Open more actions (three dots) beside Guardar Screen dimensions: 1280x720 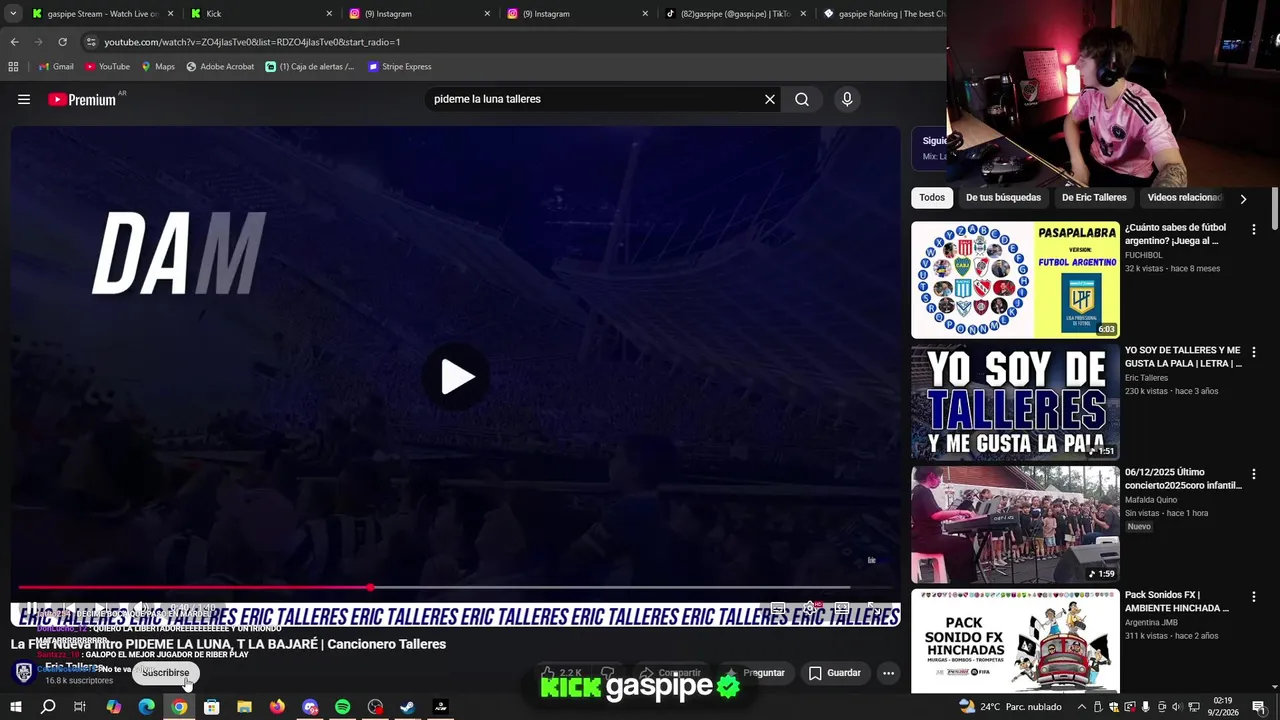coord(888,673)
